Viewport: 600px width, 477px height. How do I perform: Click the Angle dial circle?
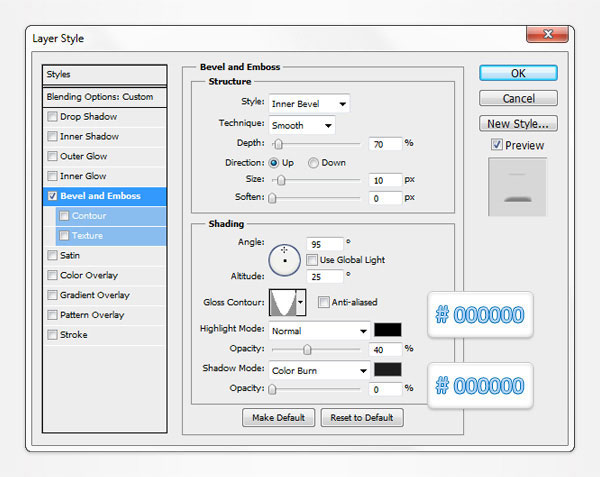[285, 259]
